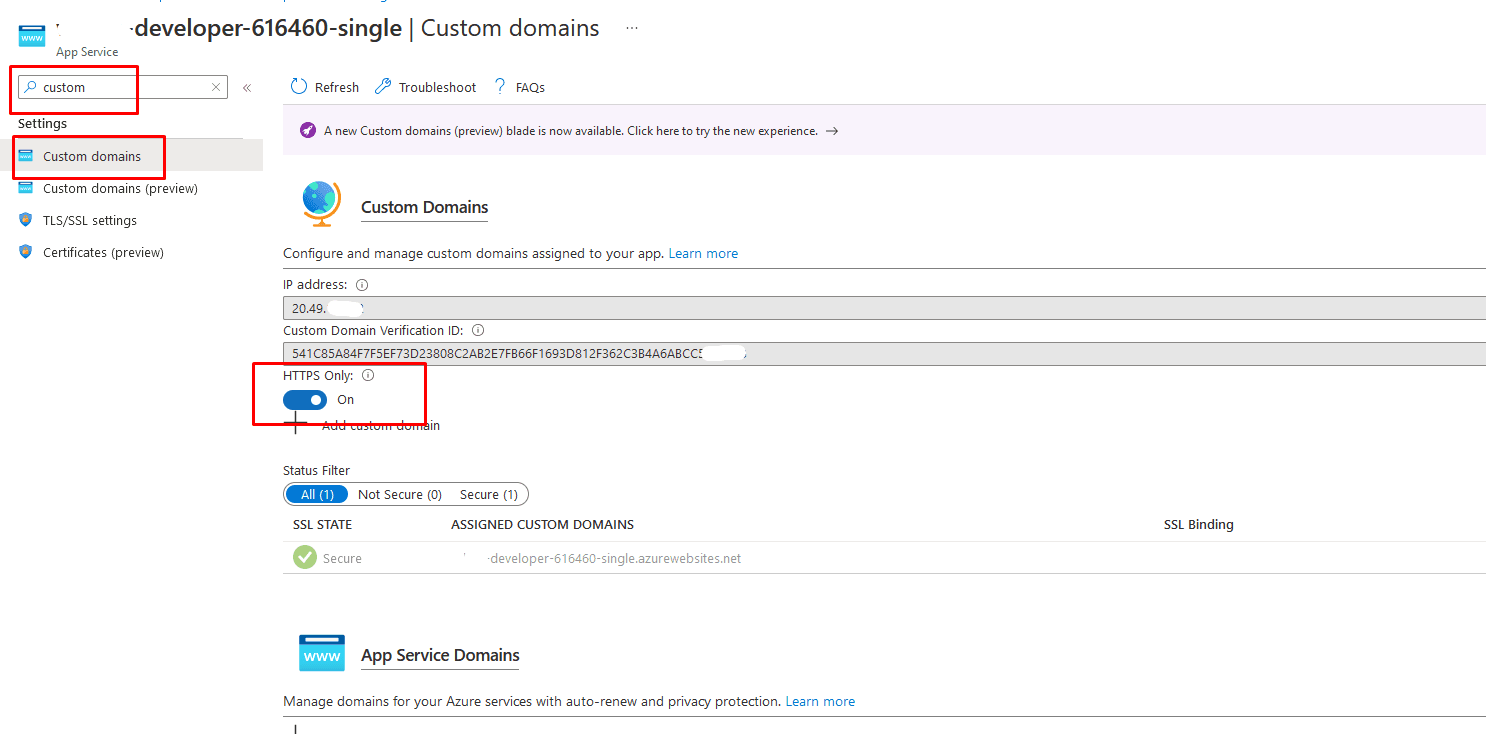Click info icon next to HTTPS Only
The width and height of the screenshot is (1486, 734).
click(x=368, y=376)
